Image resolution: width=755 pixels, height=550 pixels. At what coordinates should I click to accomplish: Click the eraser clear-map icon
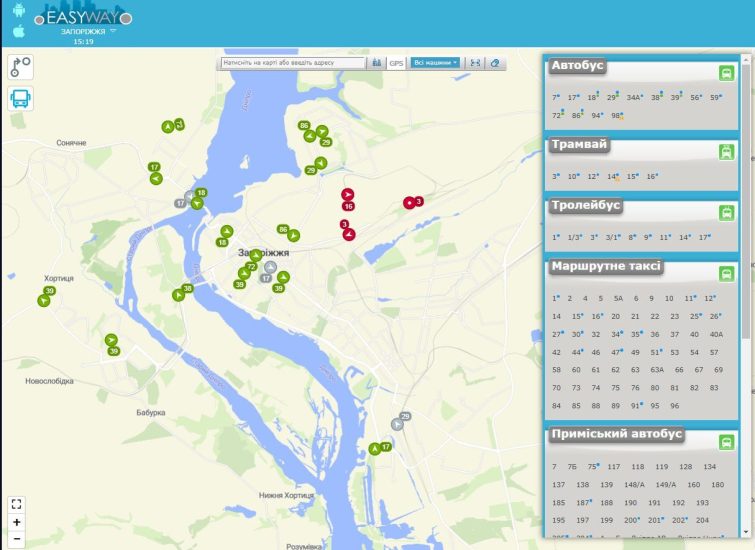pos(496,62)
